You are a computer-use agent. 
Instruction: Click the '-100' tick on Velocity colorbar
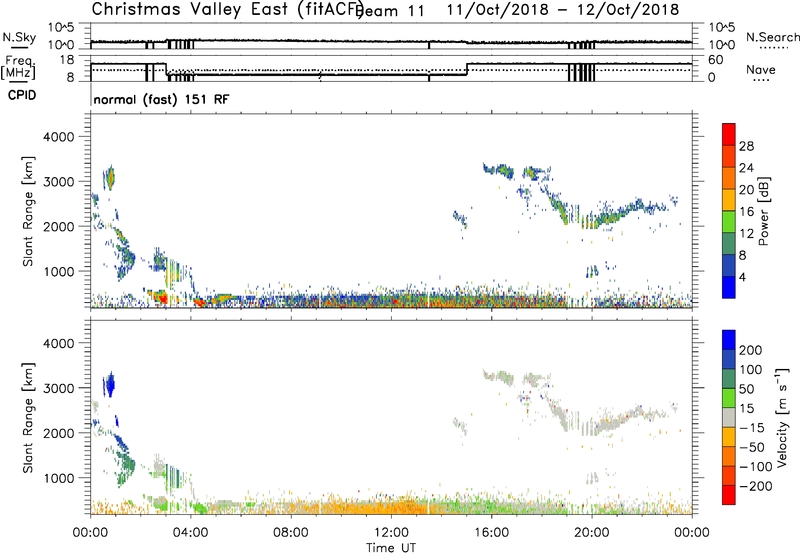pos(756,467)
